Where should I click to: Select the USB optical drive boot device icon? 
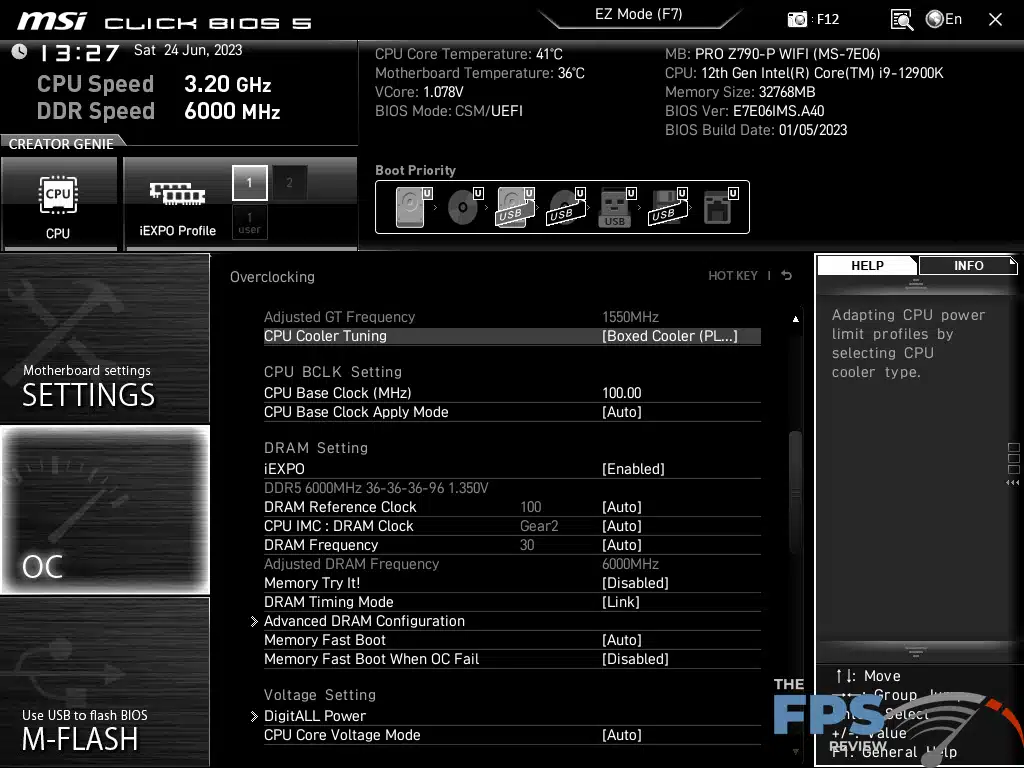pyautogui.click(x=566, y=206)
